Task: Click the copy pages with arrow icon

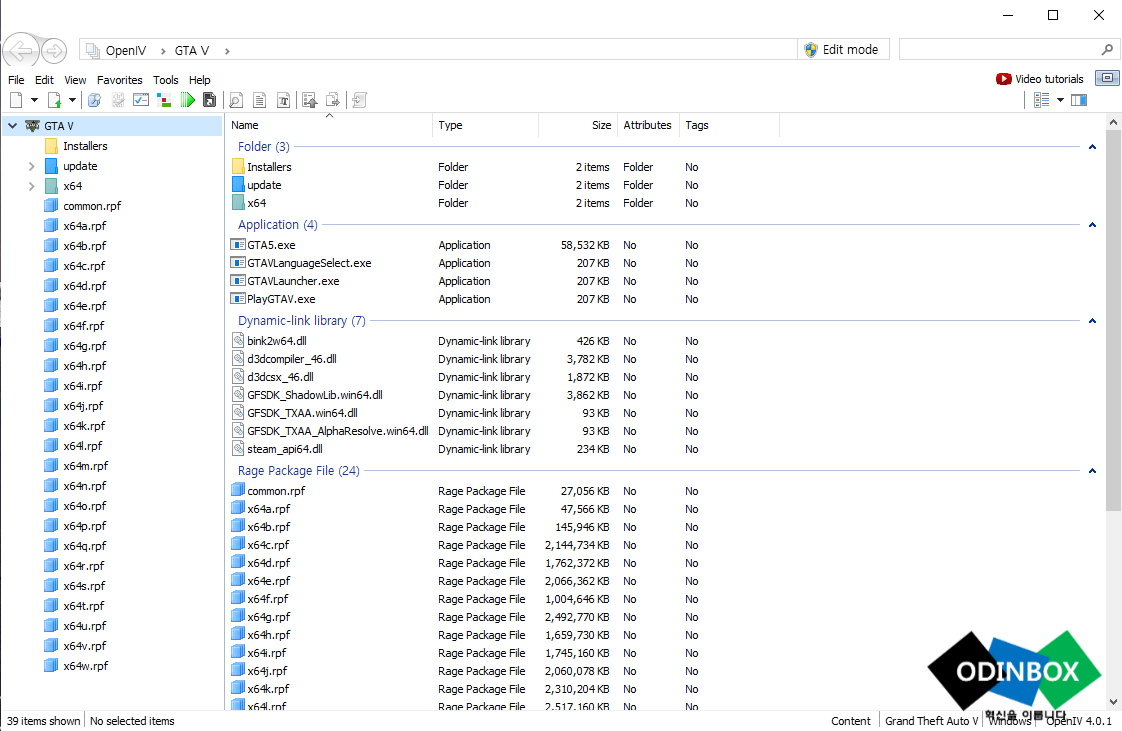Action: click(x=333, y=100)
